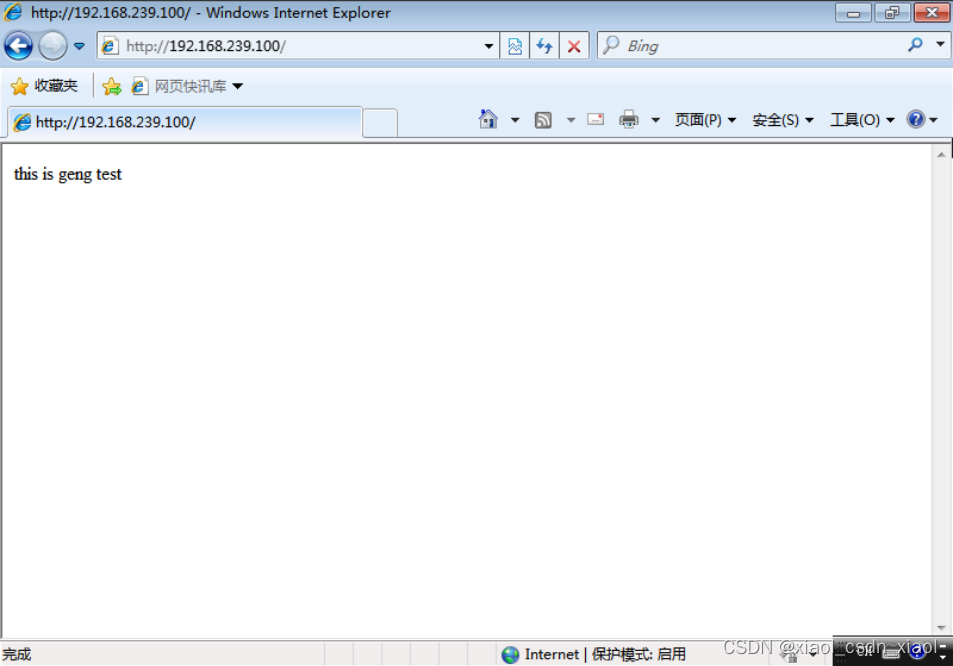
Task: Toggle Compatibility View broken-page icon
Action: pos(515,46)
